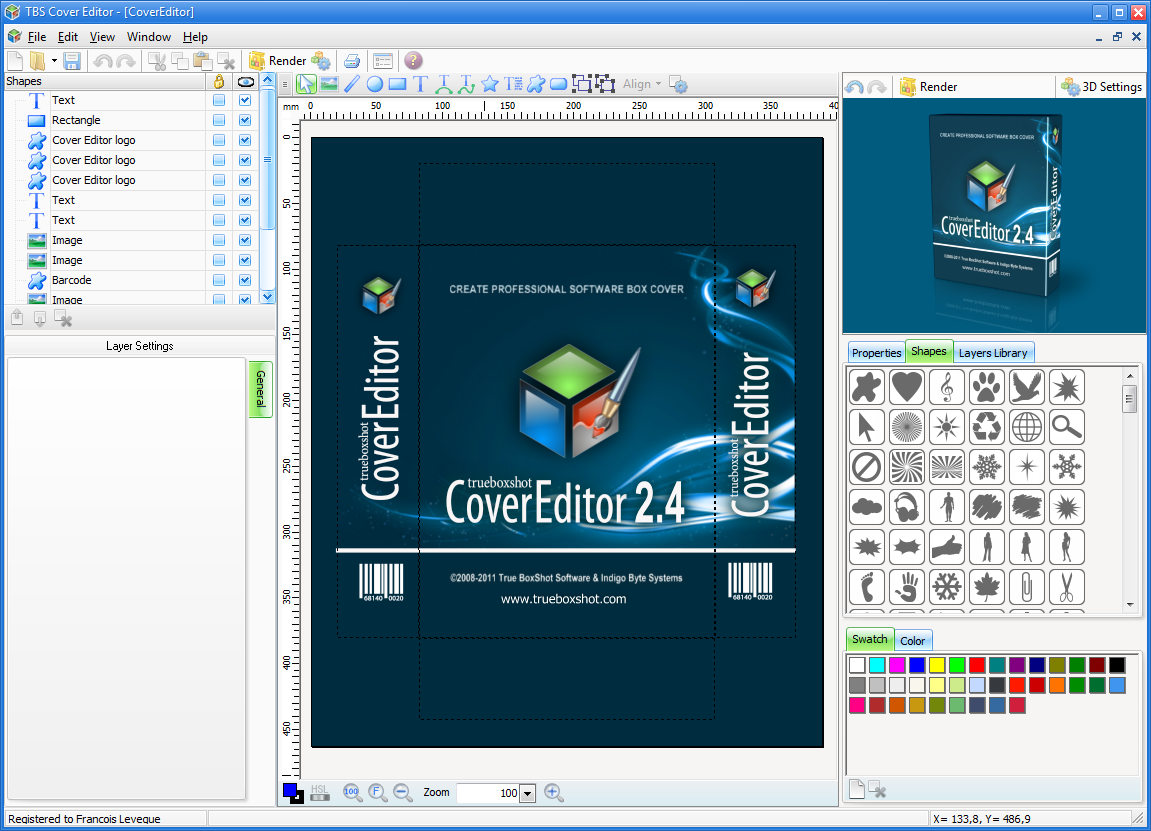Open the folder dropdown arrow for recent files
The height and width of the screenshot is (831, 1151).
54,61
